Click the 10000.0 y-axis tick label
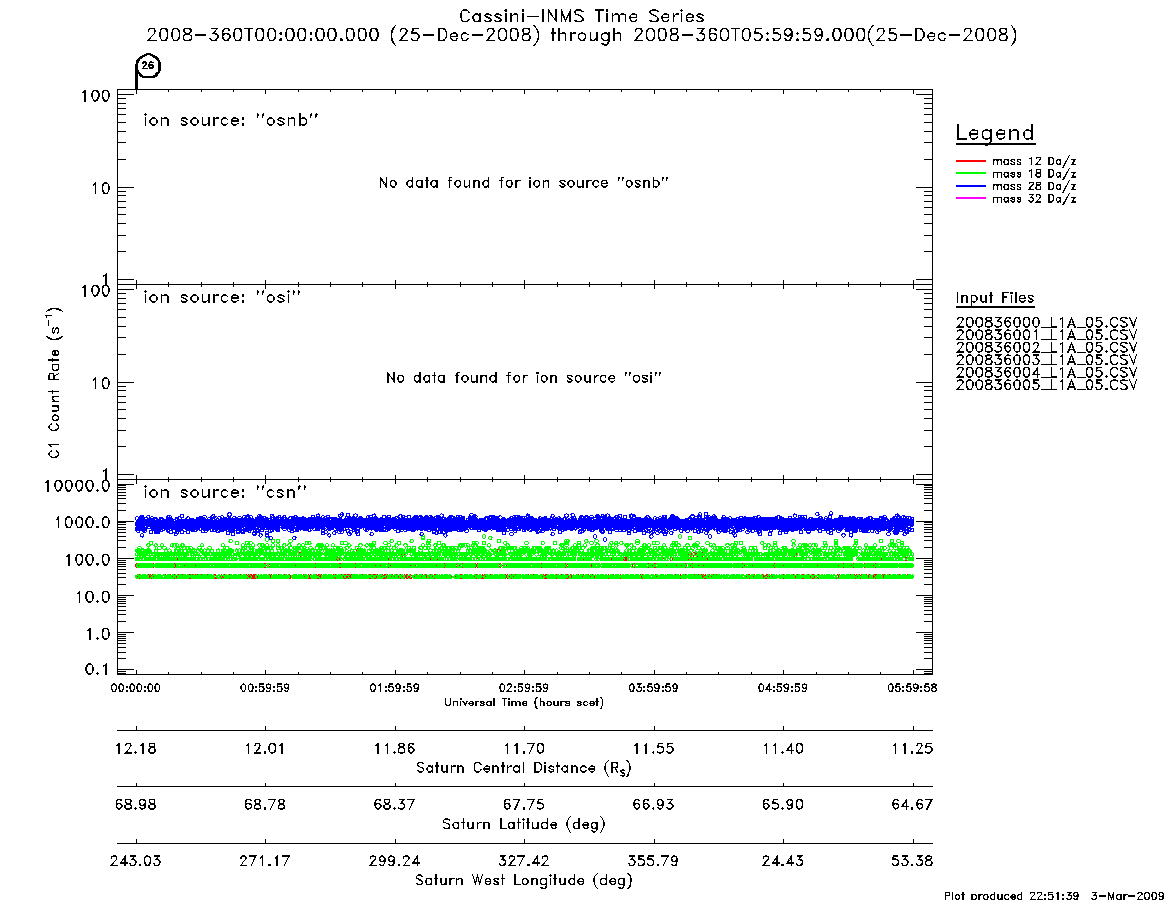This screenshot has width=1165, height=900. point(77,486)
